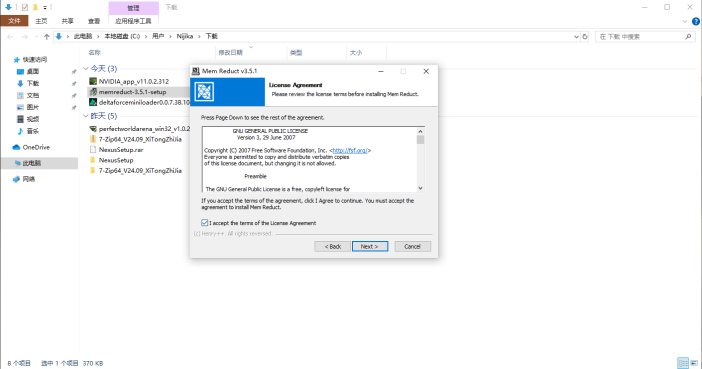702x369 pixels.
Task: Select deltaforceminiloader file icon
Action: pyautogui.click(x=93, y=102)
